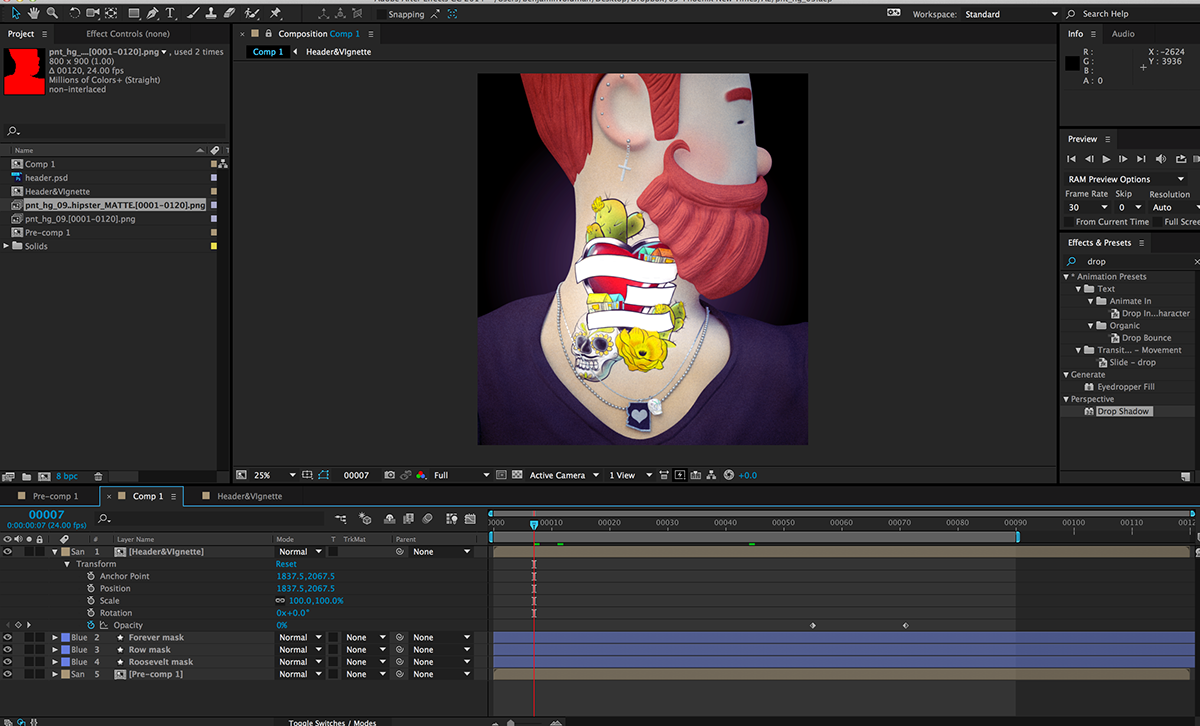Select the Puppet Pin tool
Viewport: 1200px width, 726px height.
[x=275, y=14]
